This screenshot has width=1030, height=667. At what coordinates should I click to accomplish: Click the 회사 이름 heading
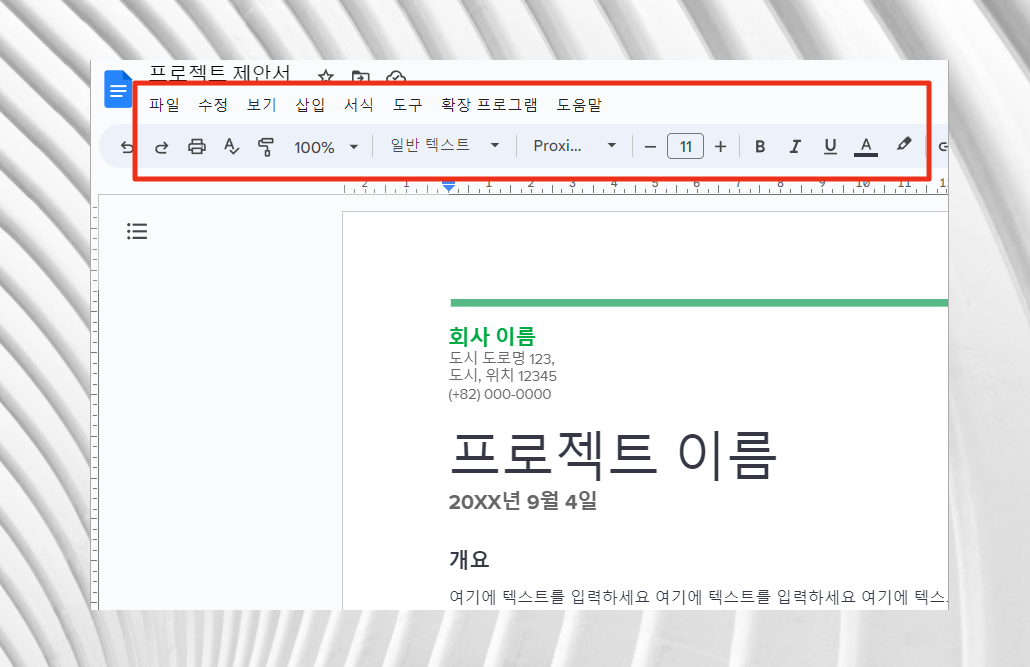[492, 336]
